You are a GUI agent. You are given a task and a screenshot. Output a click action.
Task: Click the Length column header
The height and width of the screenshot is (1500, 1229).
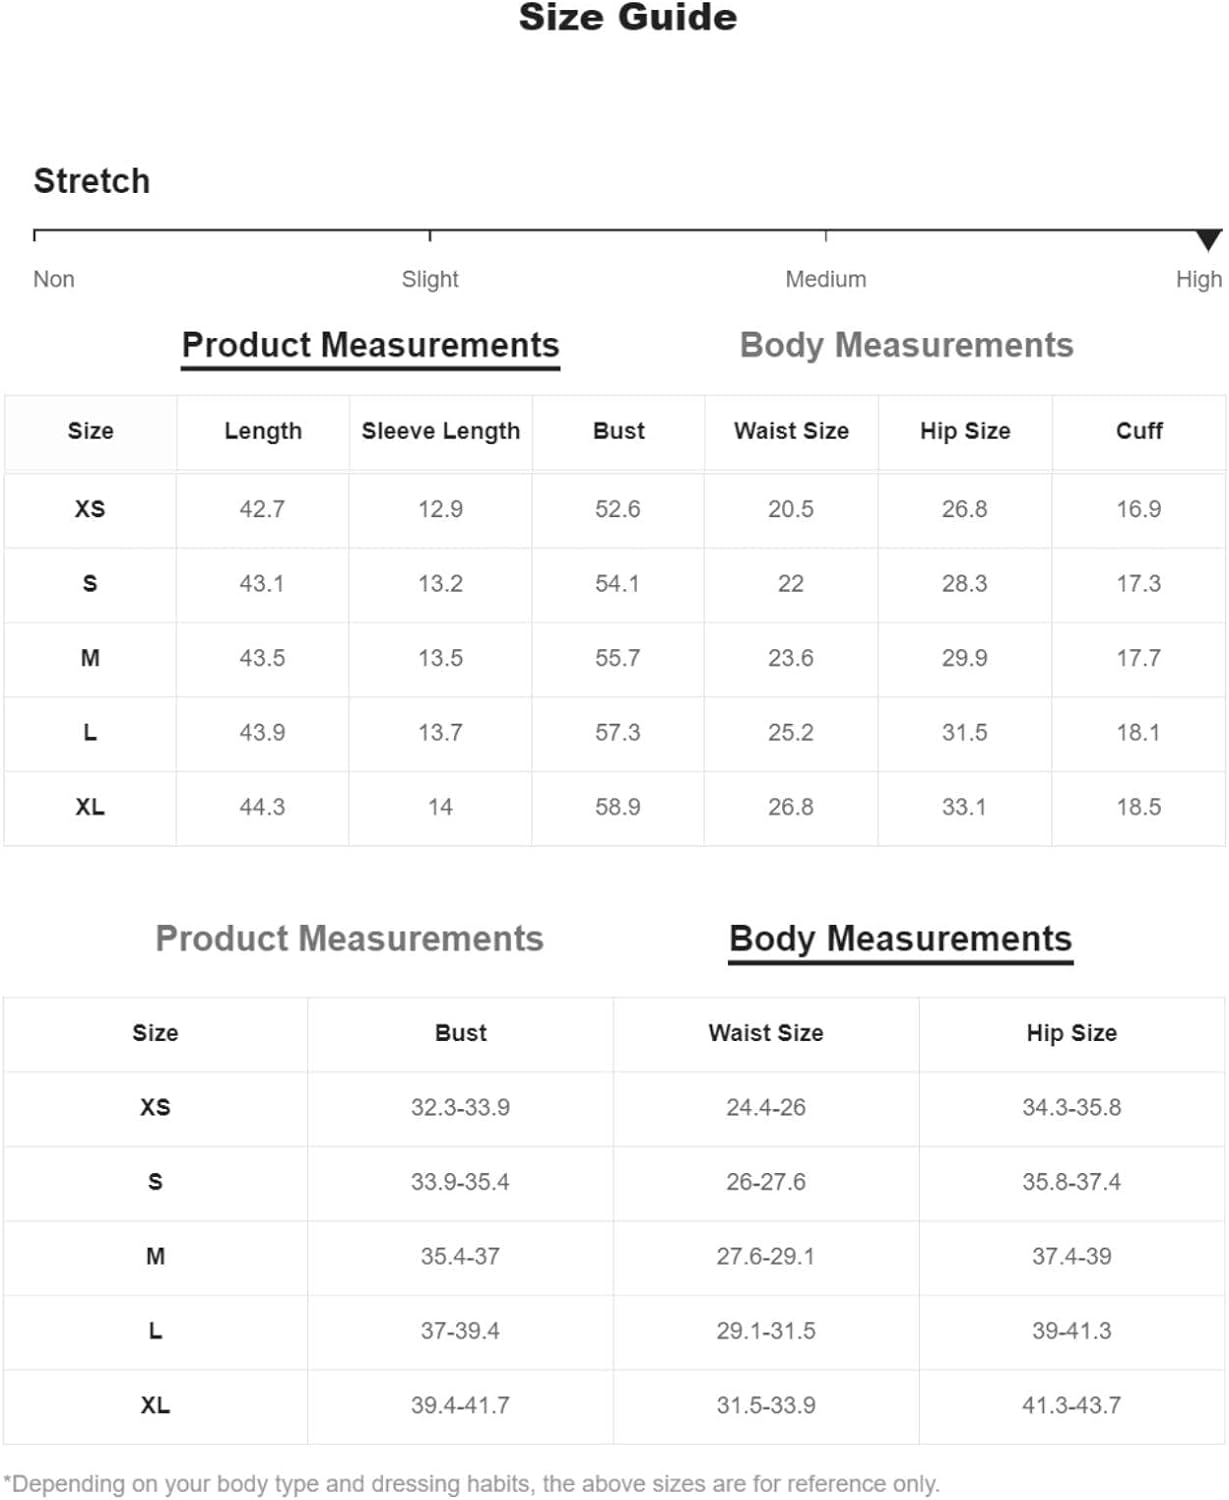point(263,431)
